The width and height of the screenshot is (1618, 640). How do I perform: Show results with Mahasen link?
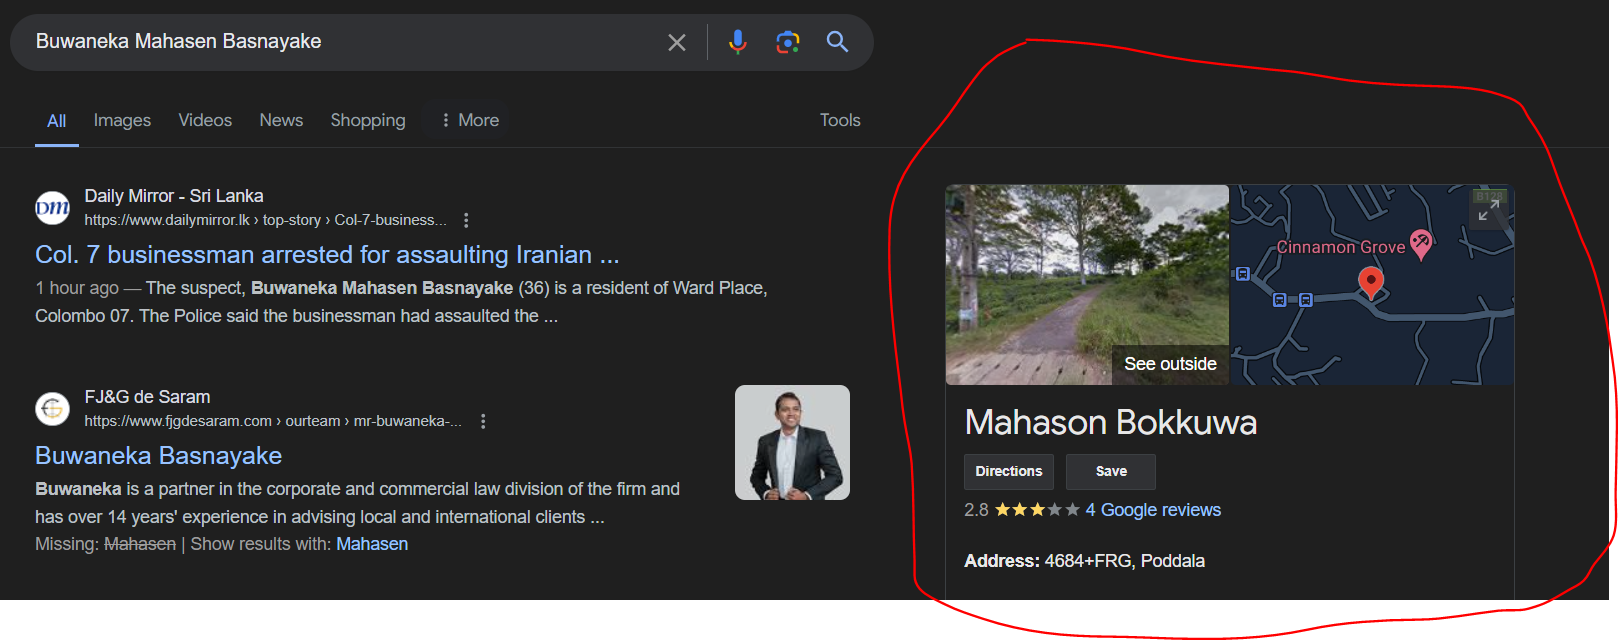[x=372, y=544]
